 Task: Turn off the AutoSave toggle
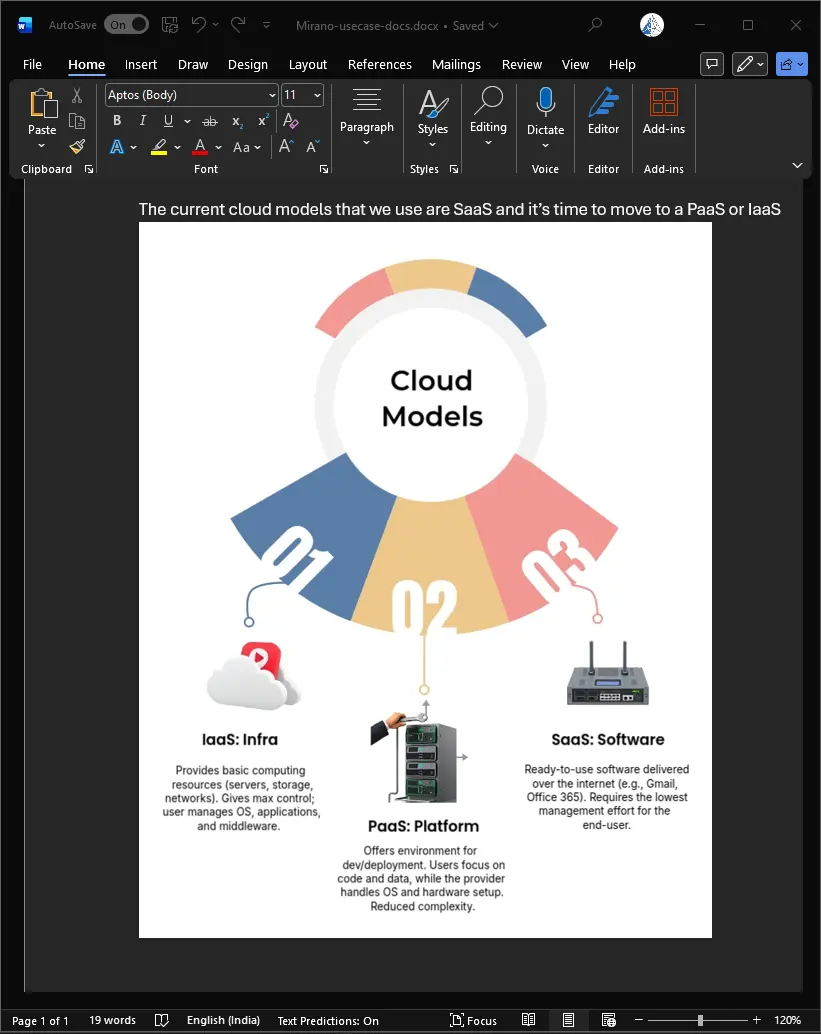(x=126, y=24)
